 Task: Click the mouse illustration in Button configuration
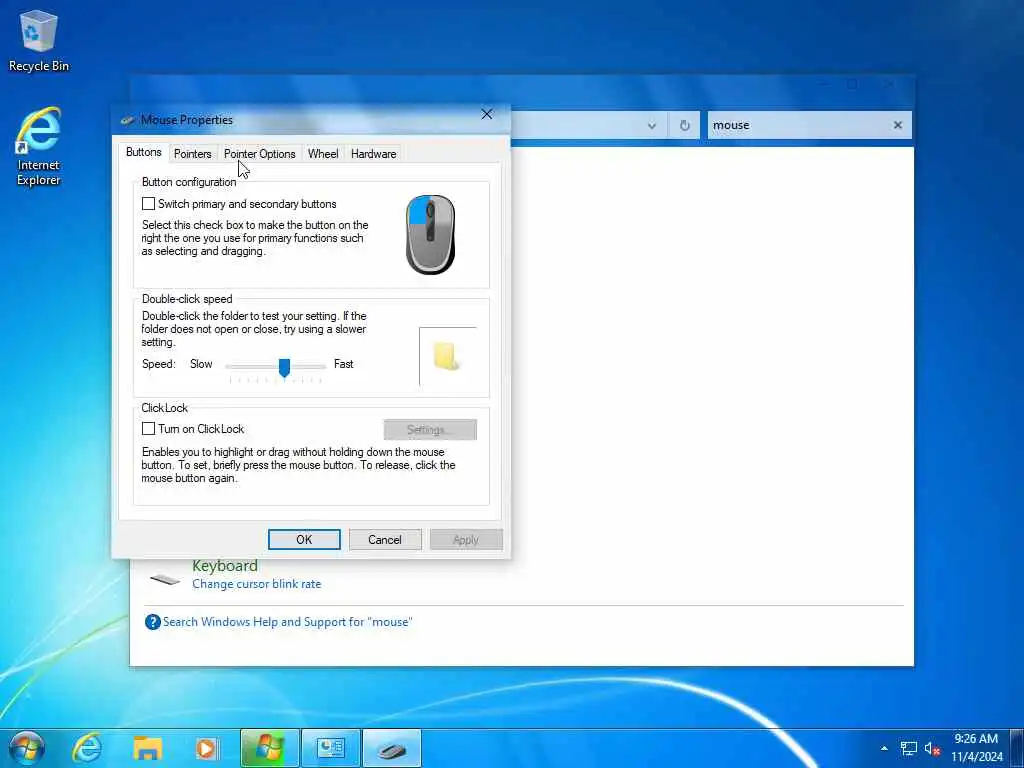[x=430, y=234]
